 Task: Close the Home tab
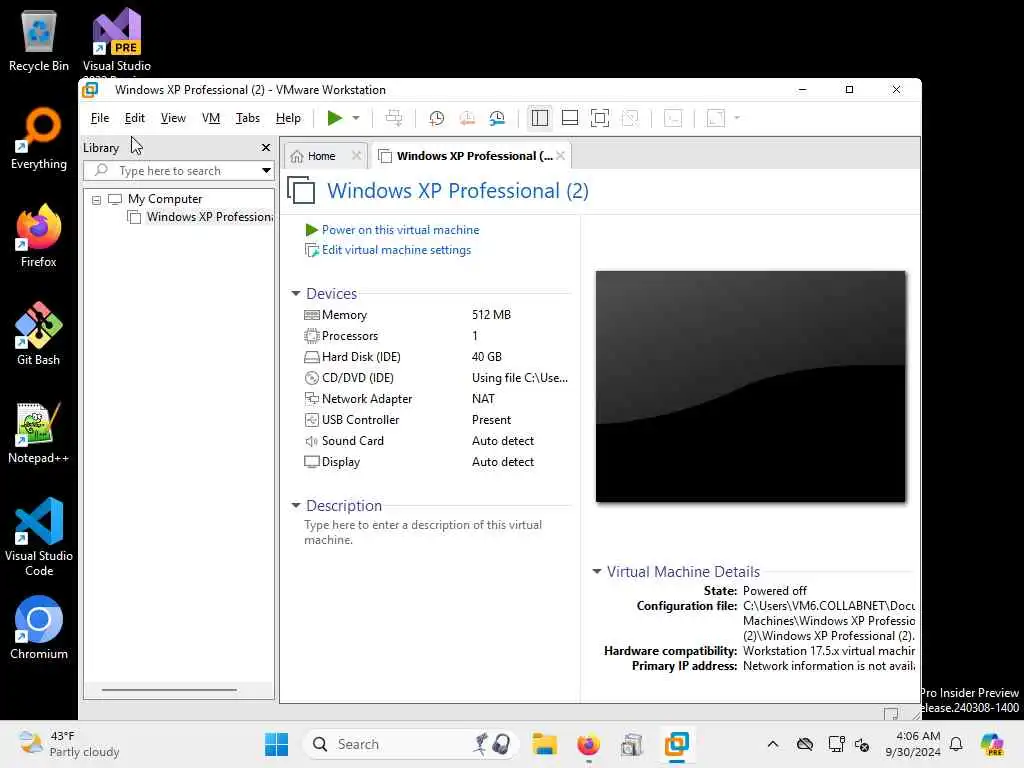coord(356,155)
